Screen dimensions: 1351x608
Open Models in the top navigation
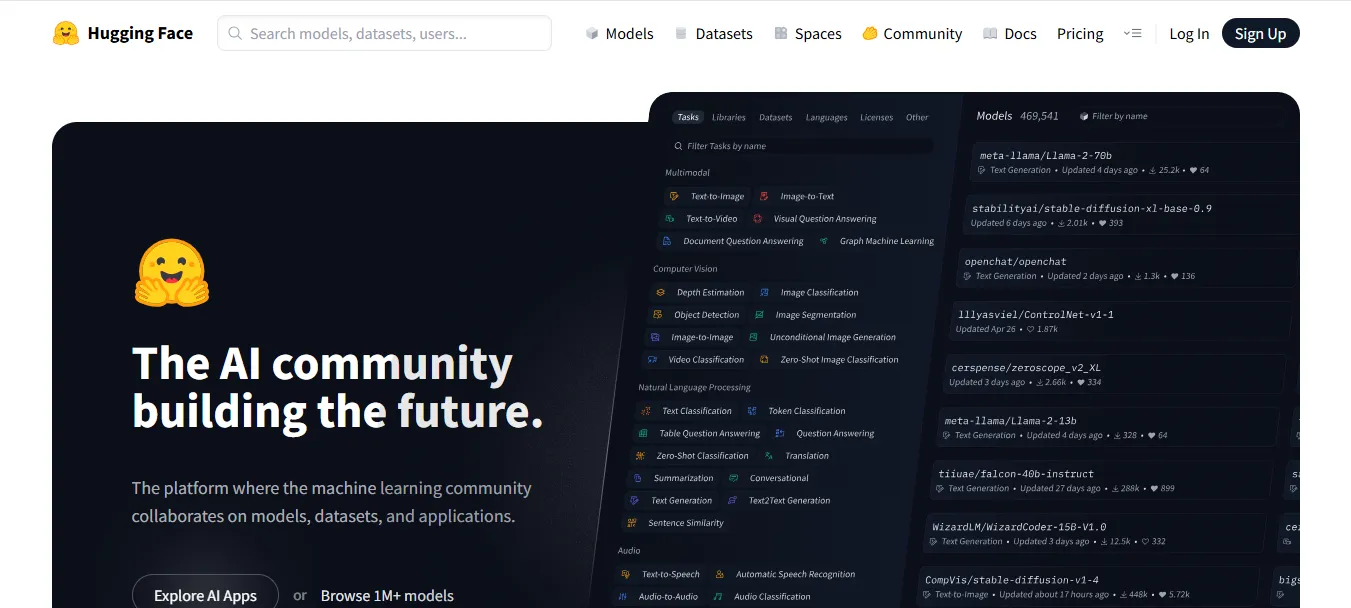[619, 33]
